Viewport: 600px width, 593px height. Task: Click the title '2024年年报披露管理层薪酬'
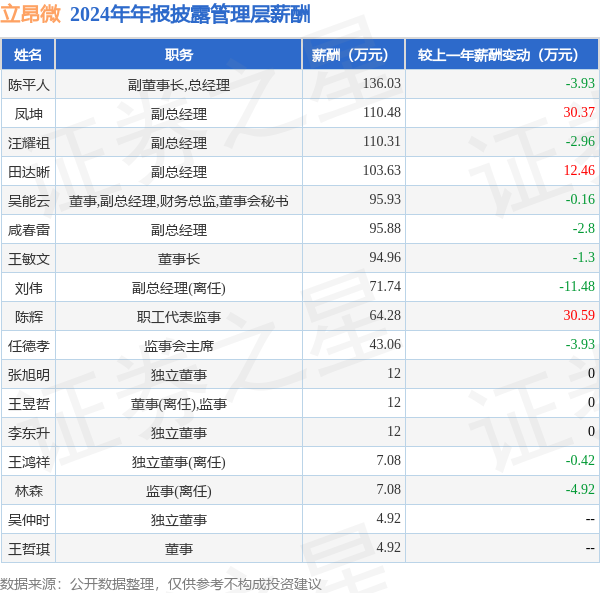[190, 14]
